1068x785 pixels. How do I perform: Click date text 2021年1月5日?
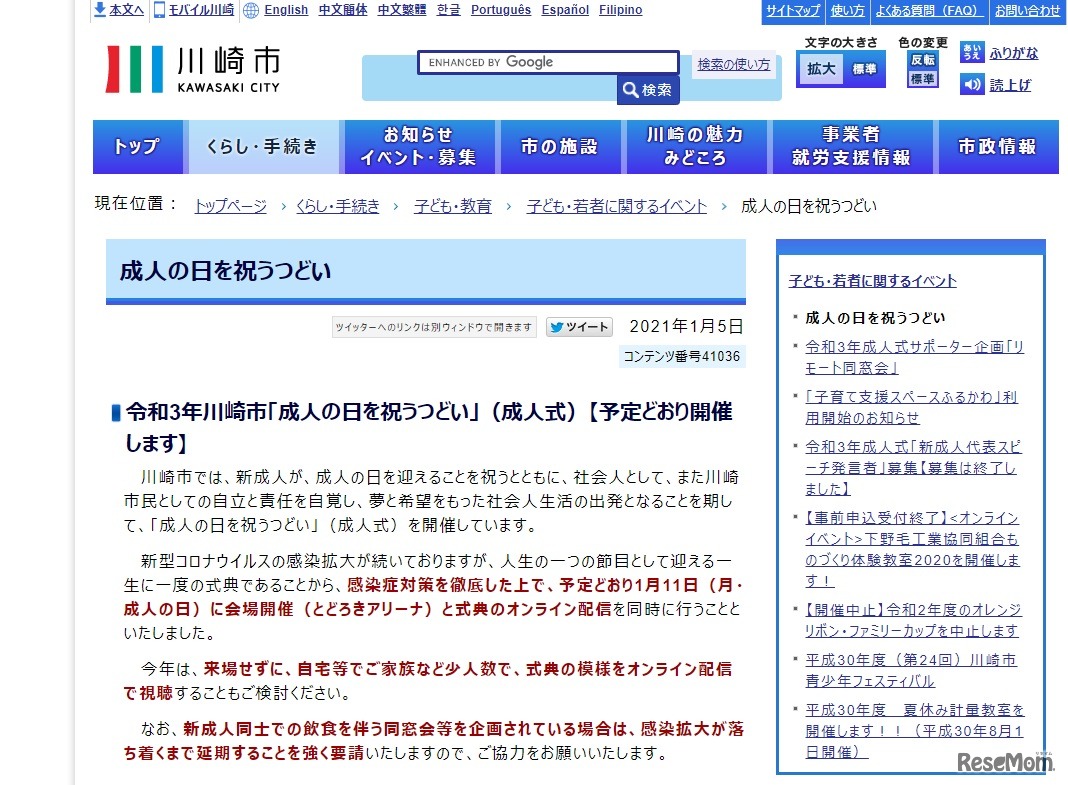pyautogui.click(x=686, y=327)
